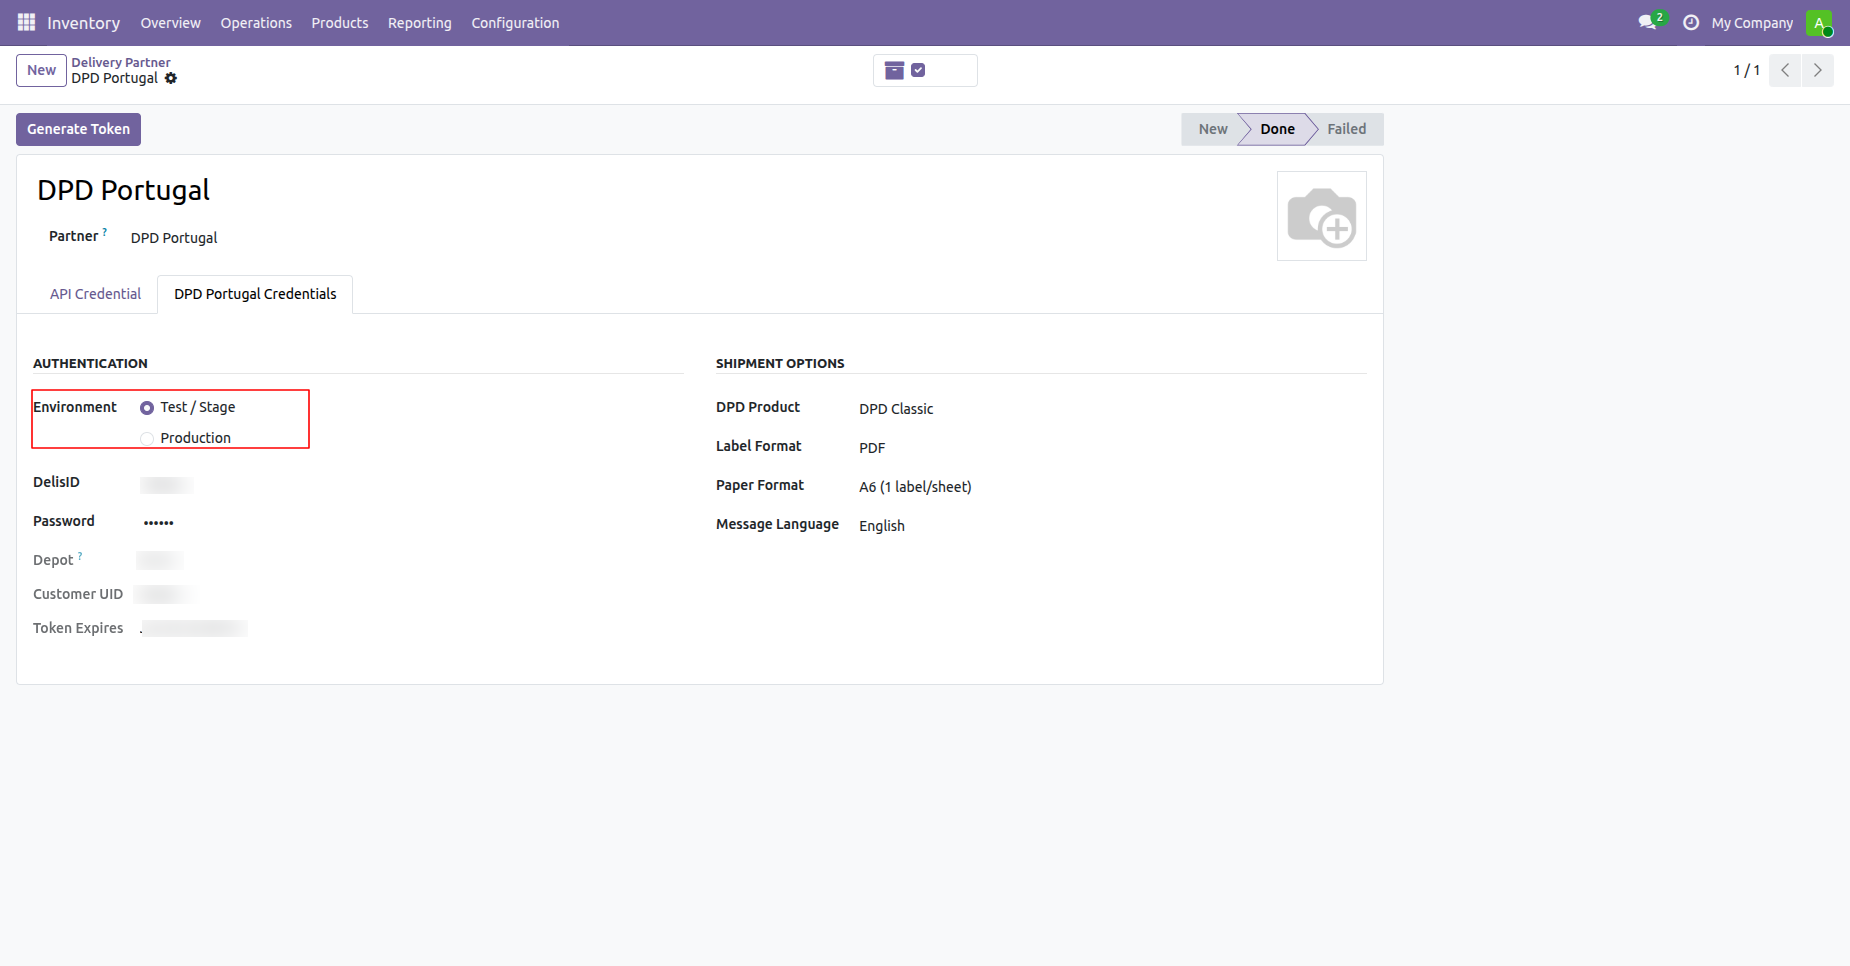The width and height of the screenshot is (1850, 966).
Task: Follow the Delivery Partner breadcrumb link
Action: [x=121, y=62]
